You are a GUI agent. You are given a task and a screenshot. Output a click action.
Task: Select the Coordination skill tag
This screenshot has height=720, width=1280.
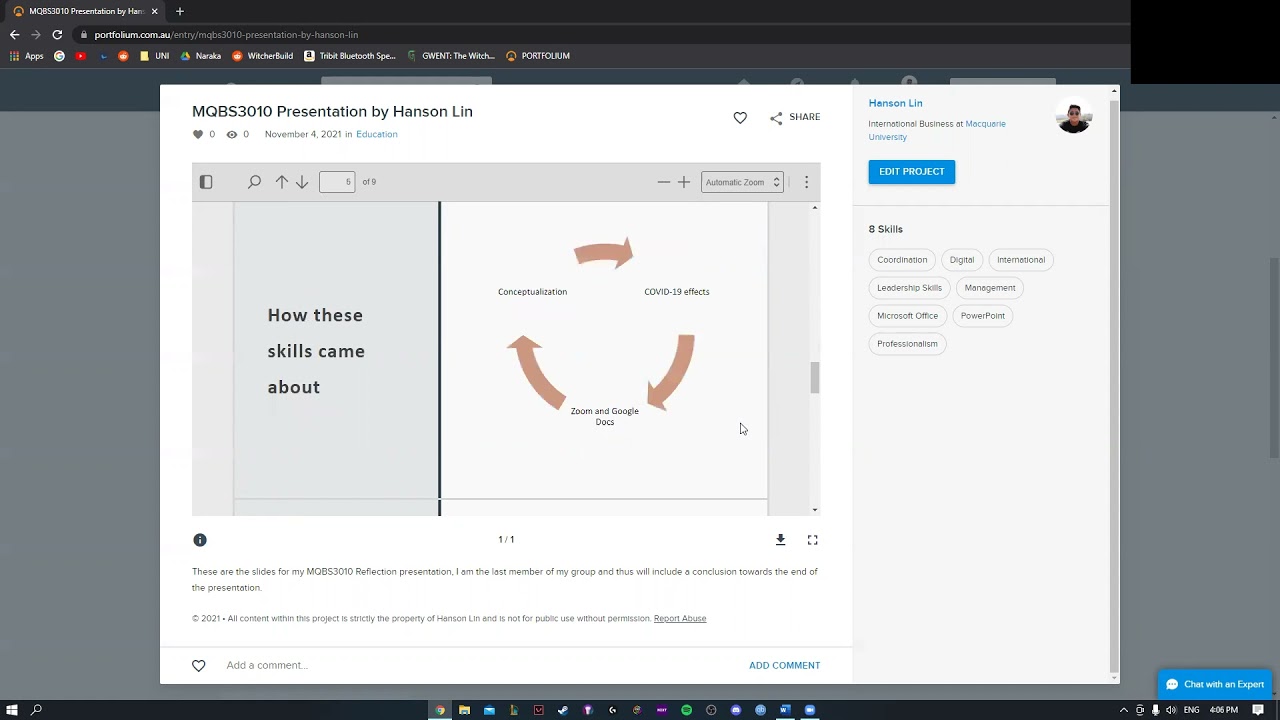(902, 260)
